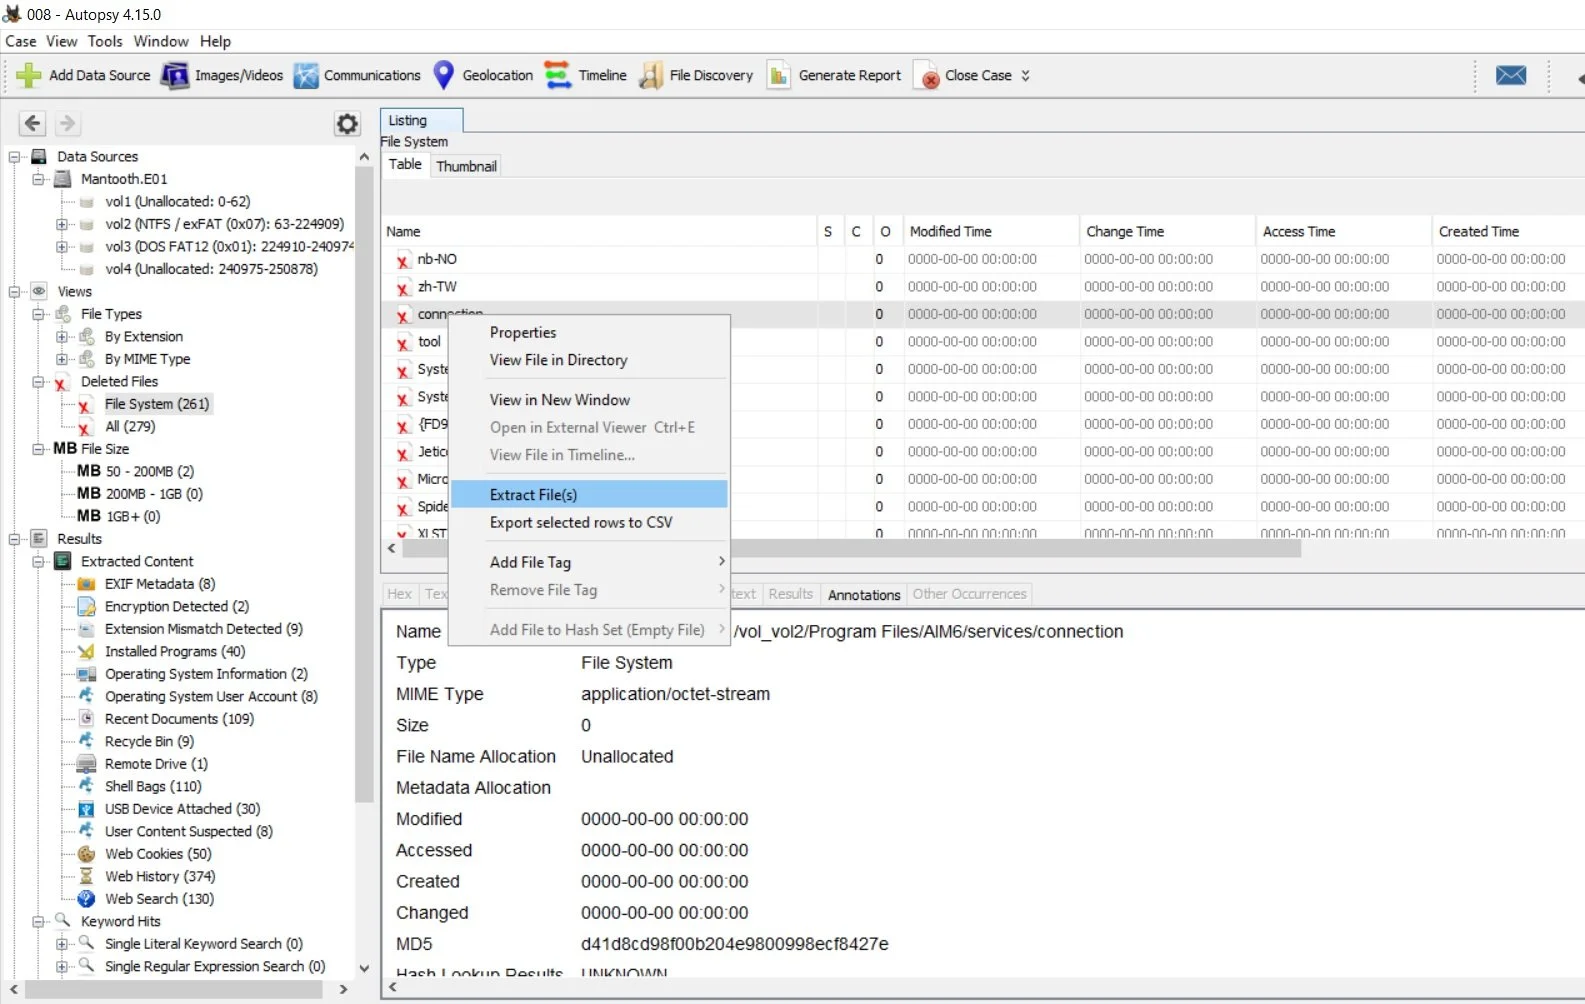The width and height of the screenshot is (1585, 1004).
Task: Open the Communications visualization icon
Action: coord(306,76)
